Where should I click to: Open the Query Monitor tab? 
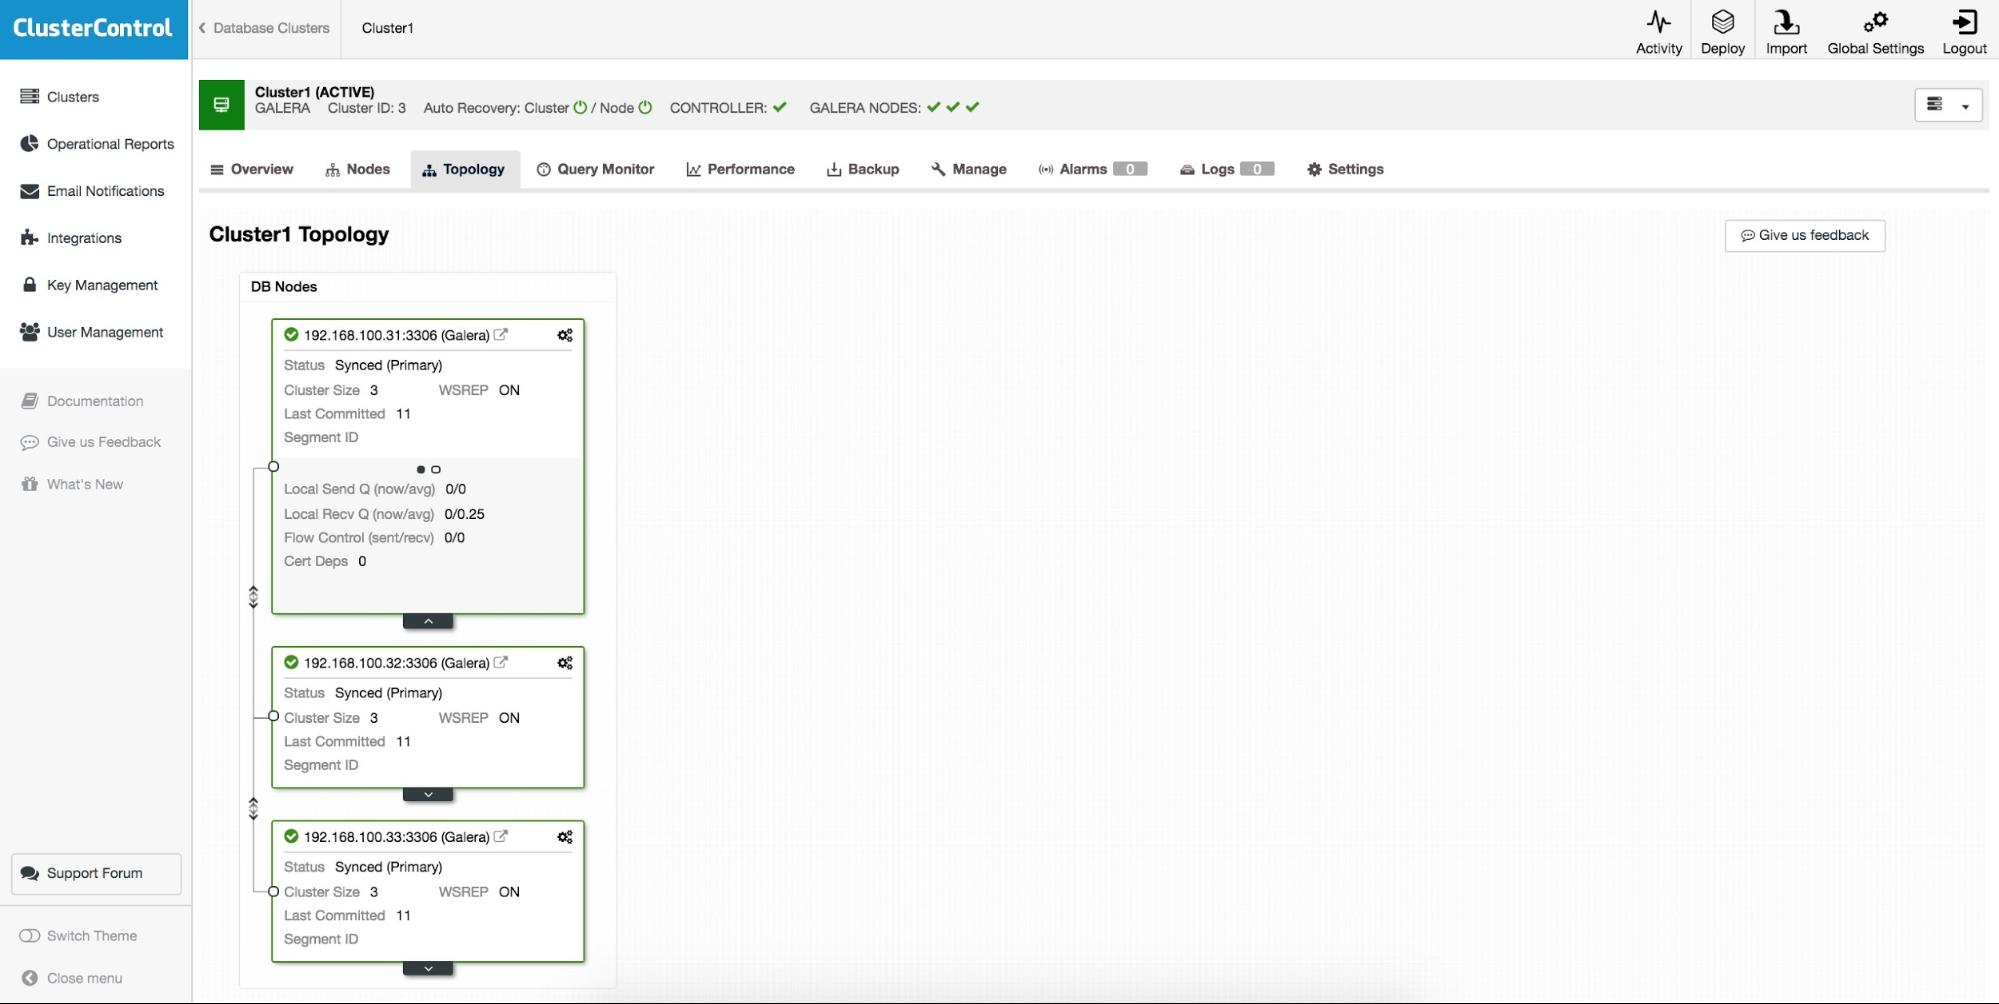tap(596, 169)
